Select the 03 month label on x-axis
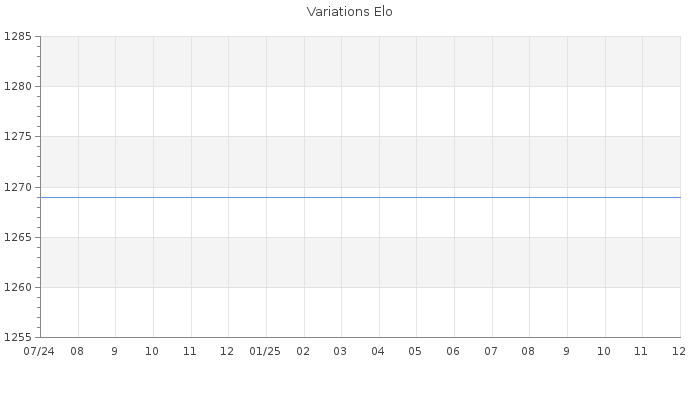This screenshot has width=700, height=400. pyautogui.click(x=340, y=352)
